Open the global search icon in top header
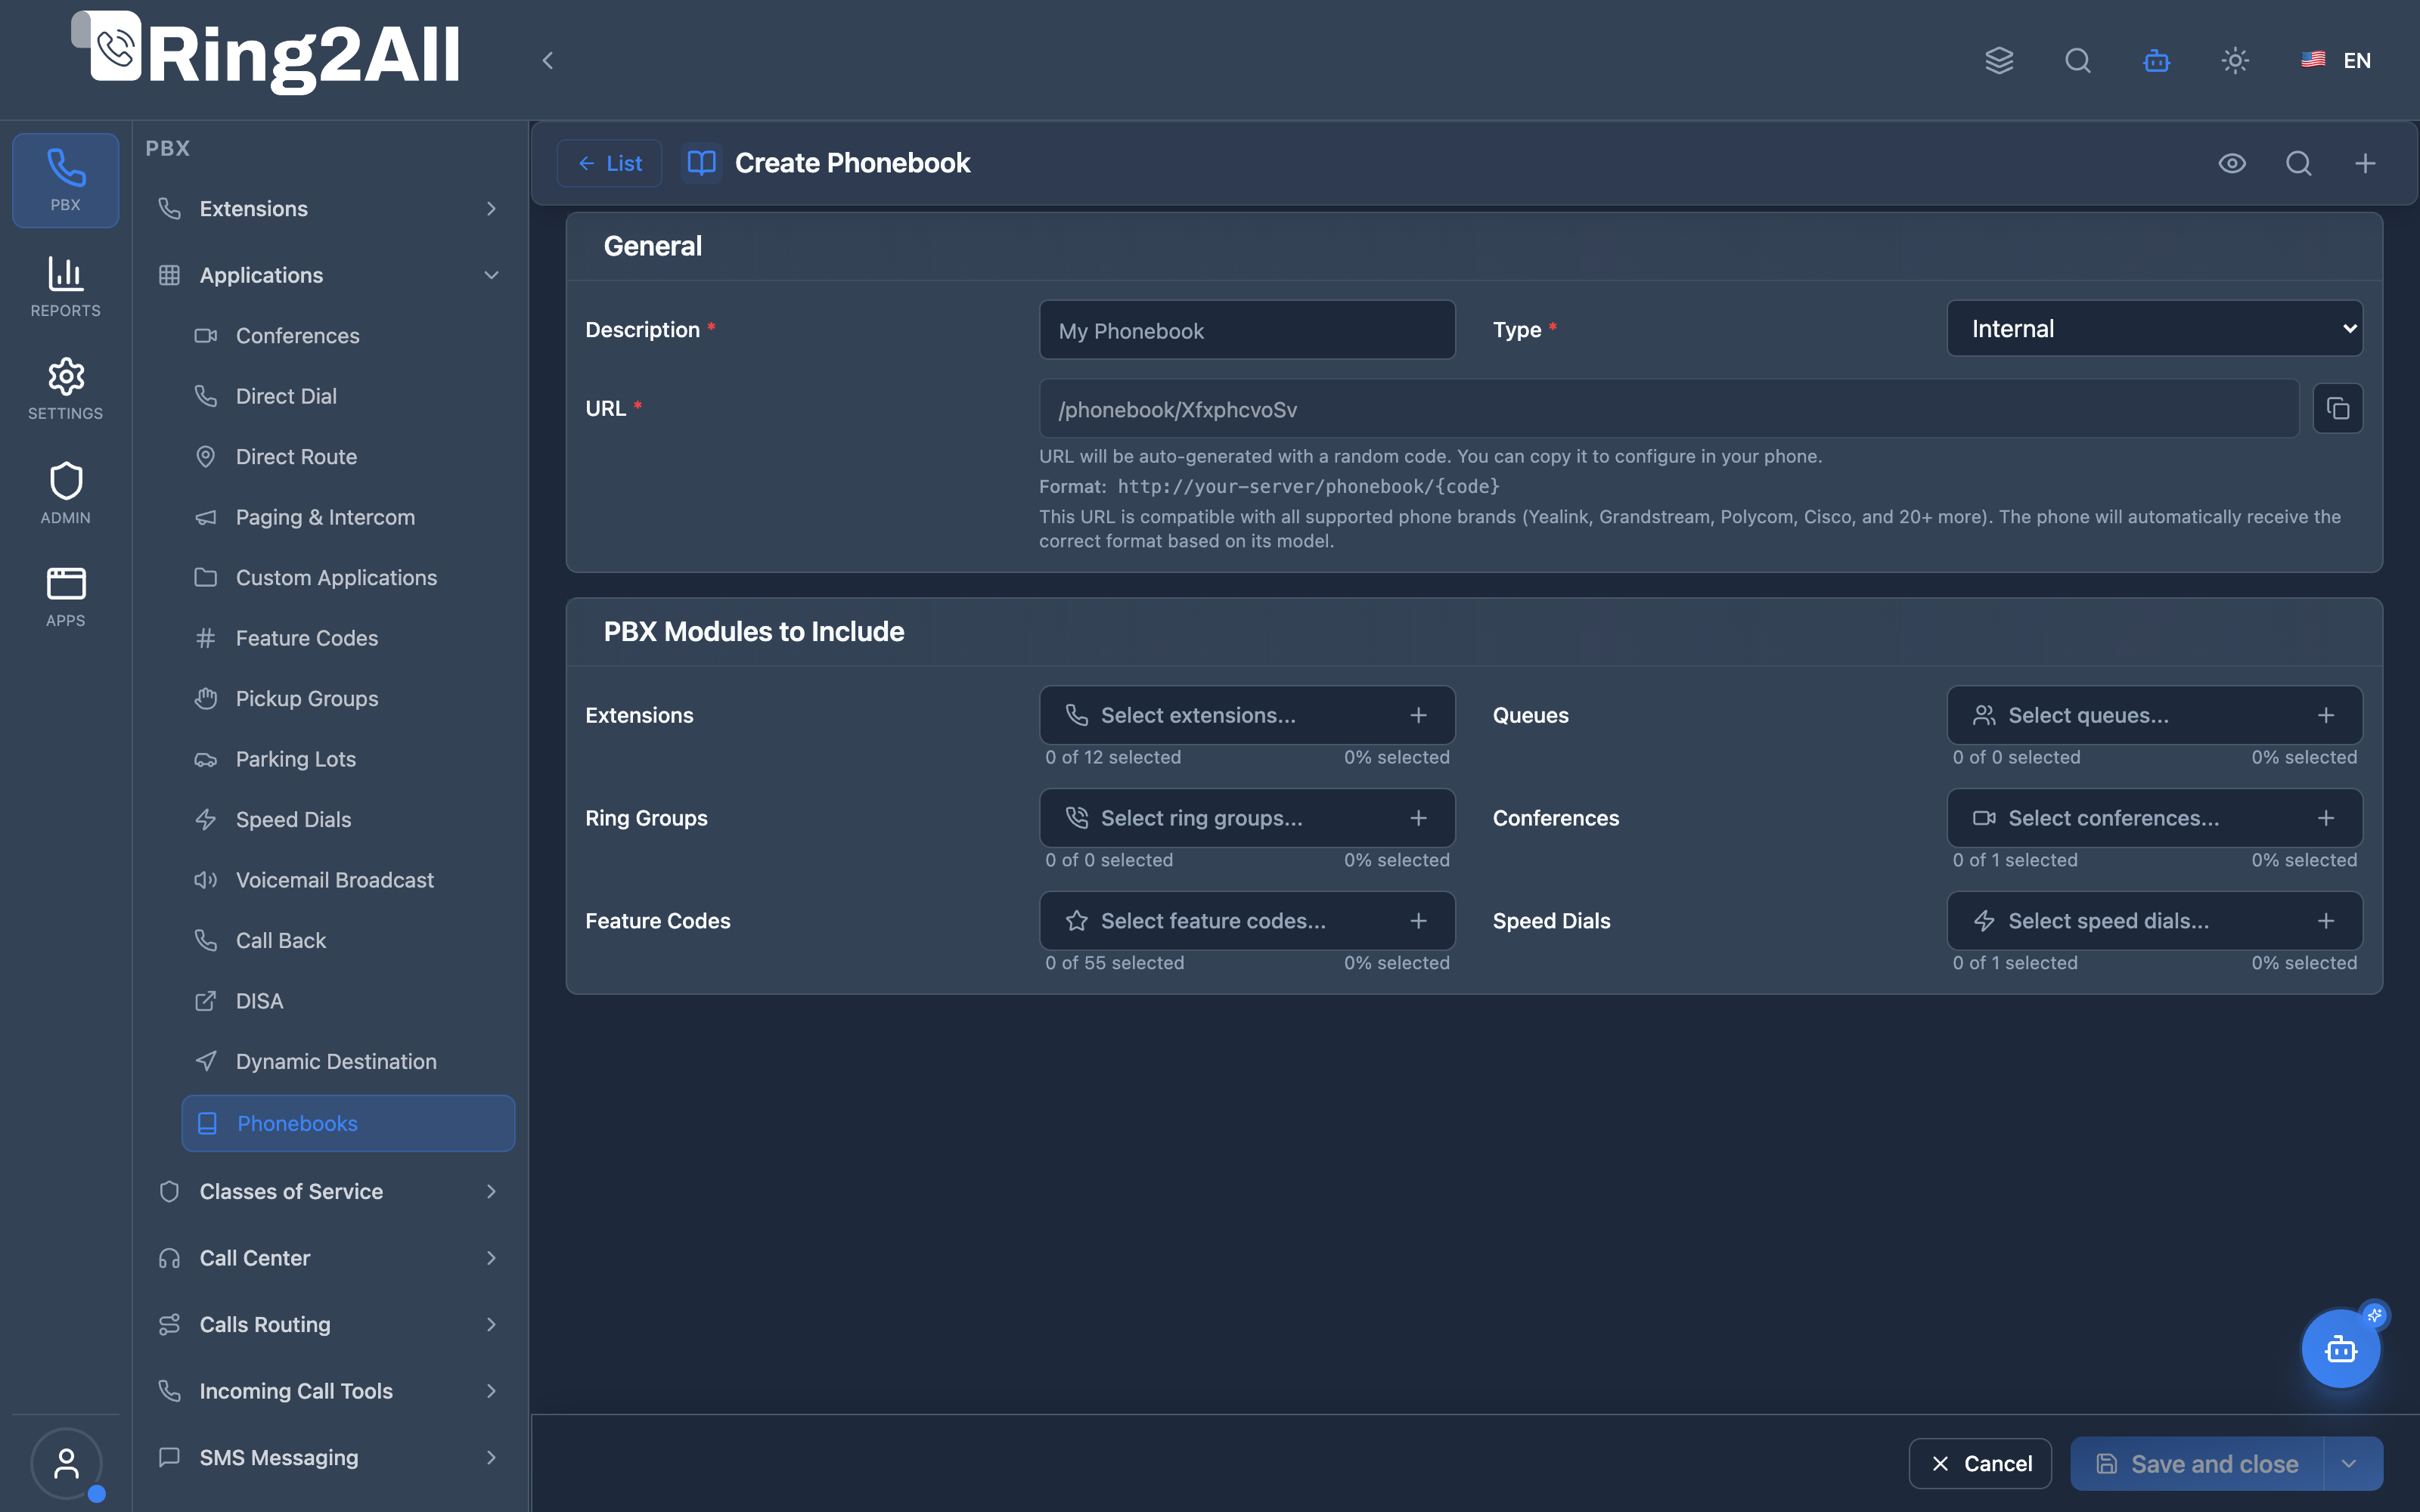Image resolution: width=2420 pixels, height=1512 pixels. click(2077, 60)
